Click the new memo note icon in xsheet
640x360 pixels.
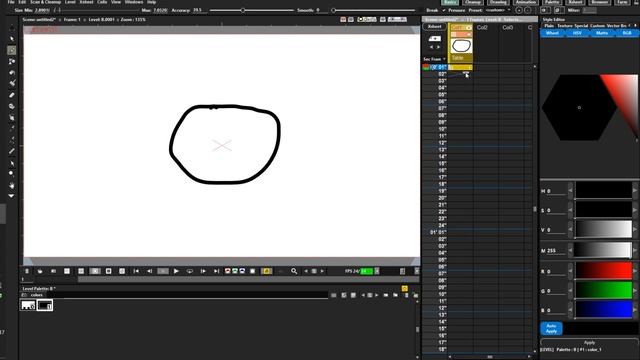click(434, 39)
